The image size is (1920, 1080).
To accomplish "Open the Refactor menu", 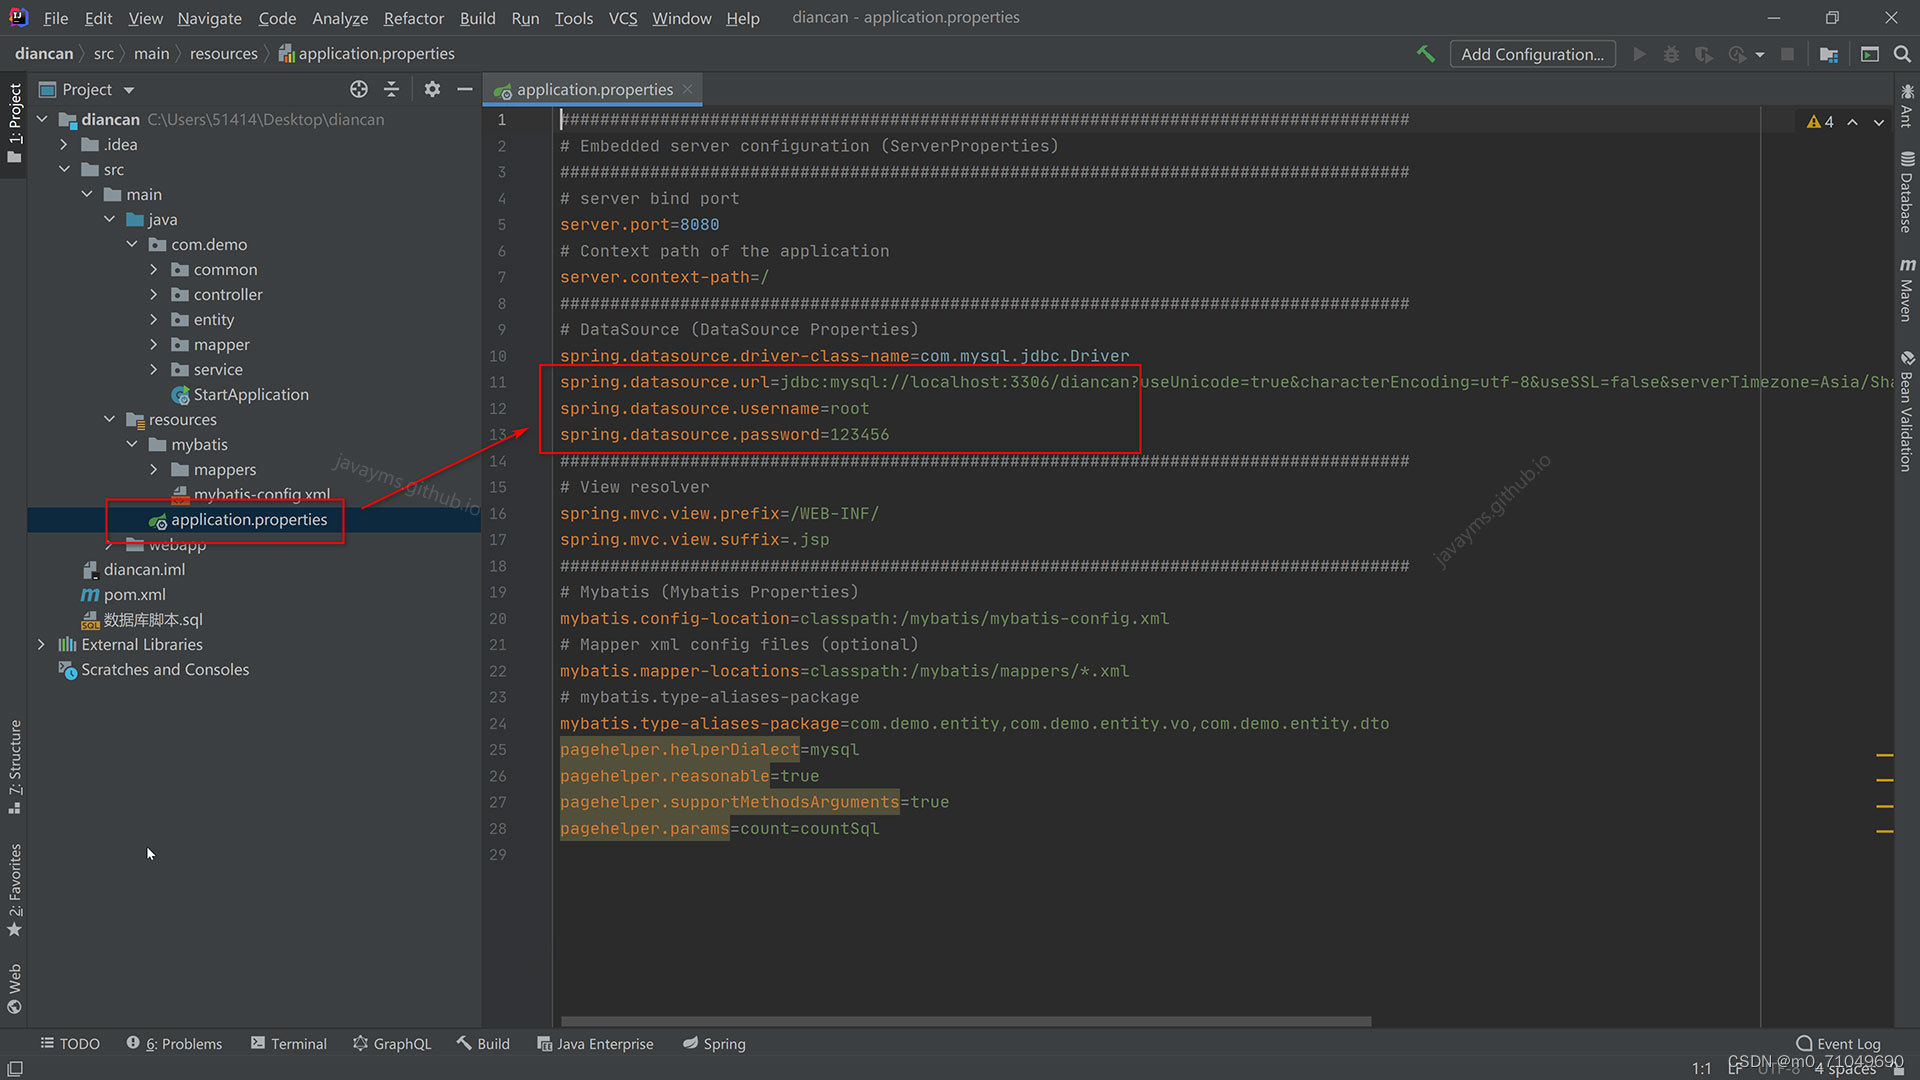I will click(413, 18).
